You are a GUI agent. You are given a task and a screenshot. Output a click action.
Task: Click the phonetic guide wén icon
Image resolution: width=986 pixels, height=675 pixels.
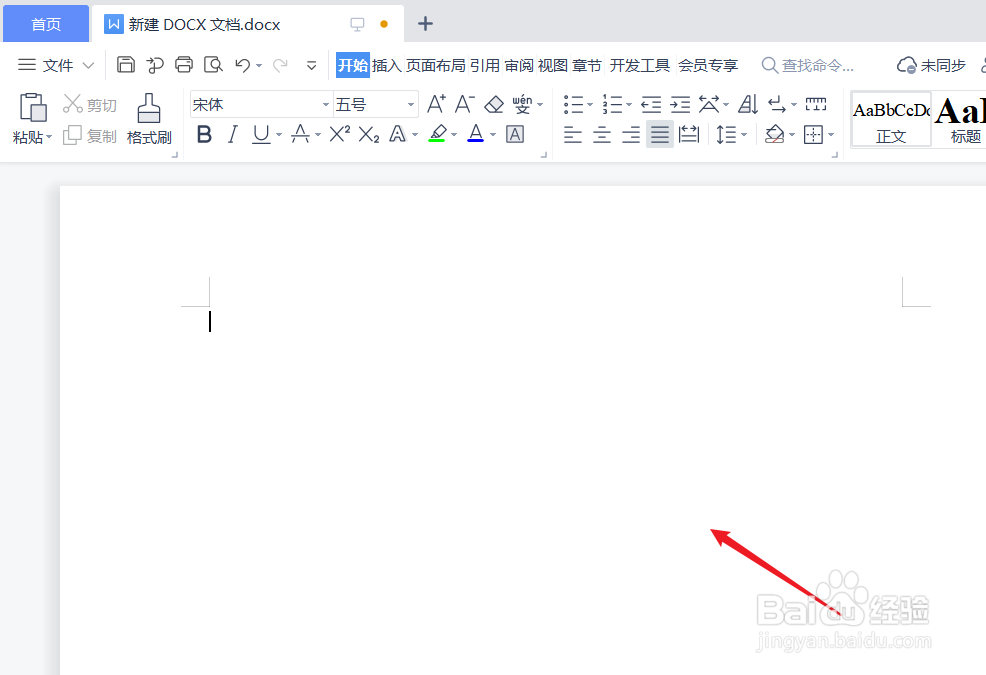[522, 104]
